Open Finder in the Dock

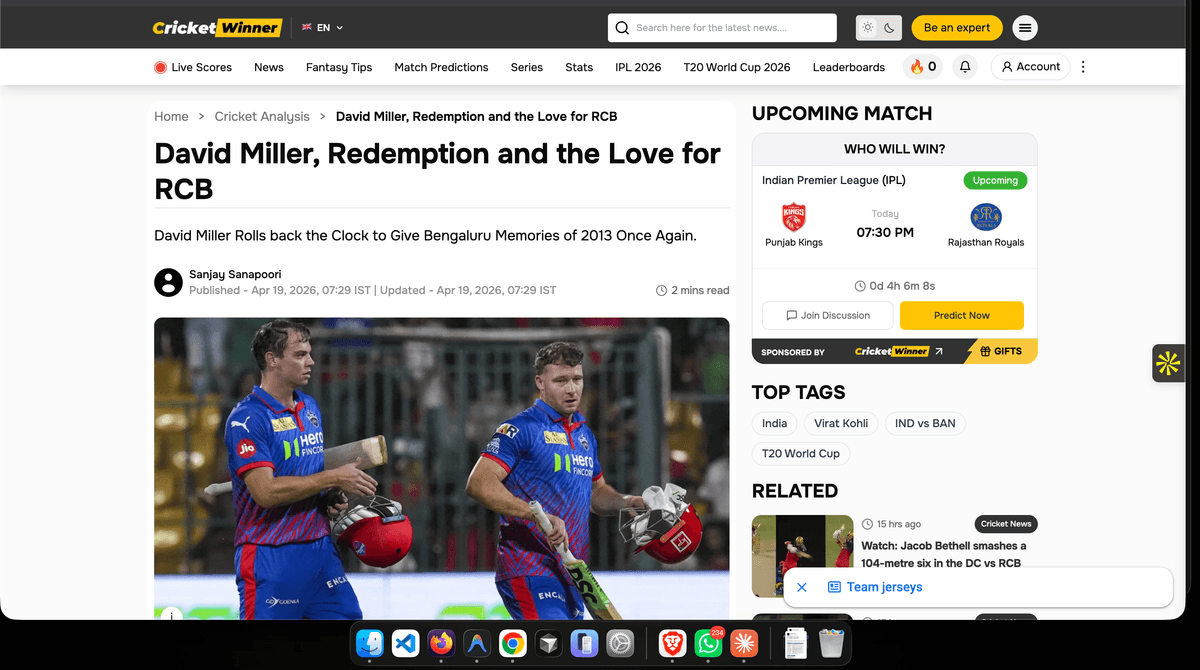tap(370, 643)
